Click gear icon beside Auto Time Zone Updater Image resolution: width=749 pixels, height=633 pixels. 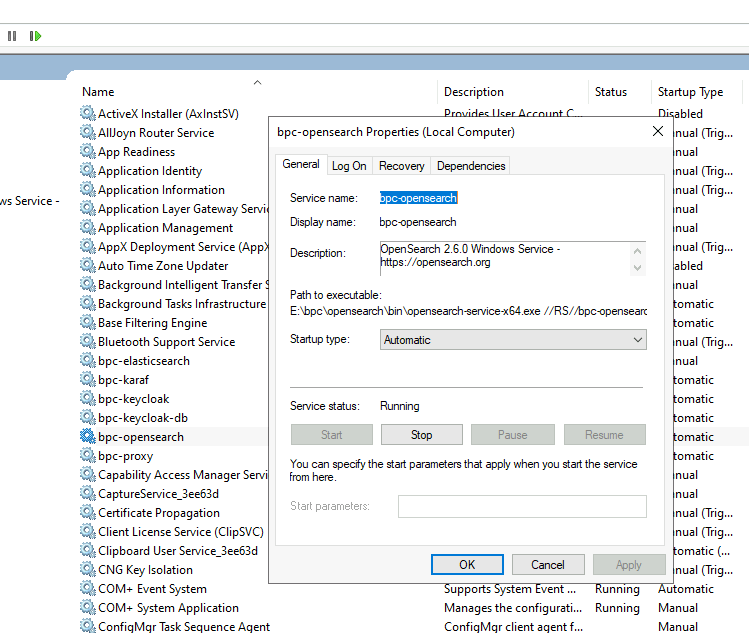pyautogui.click(x=87, y=266)
